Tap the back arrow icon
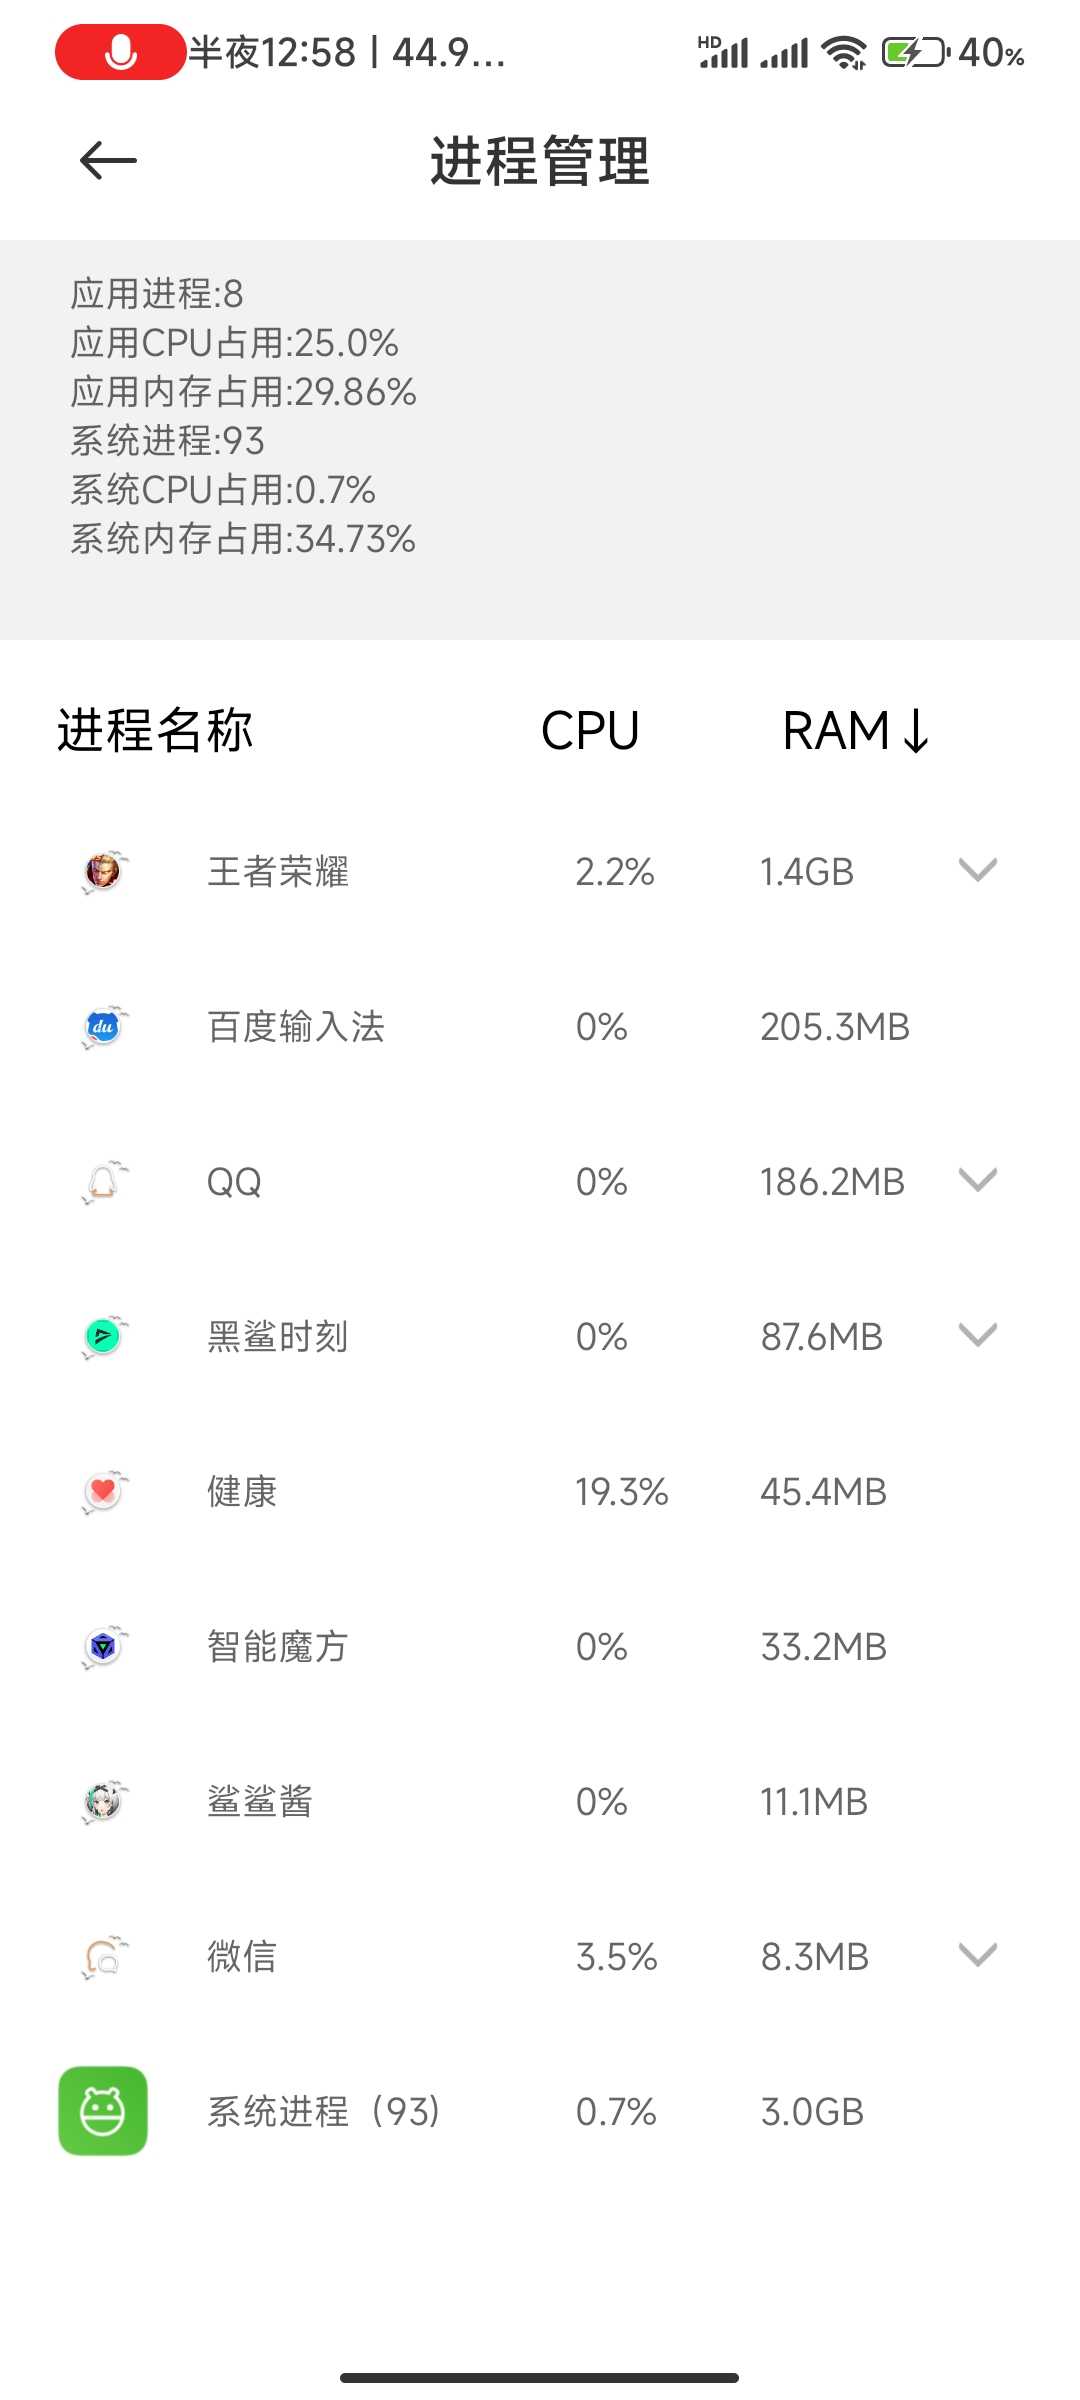The image size is (1080, 2400). click(108, 160)
